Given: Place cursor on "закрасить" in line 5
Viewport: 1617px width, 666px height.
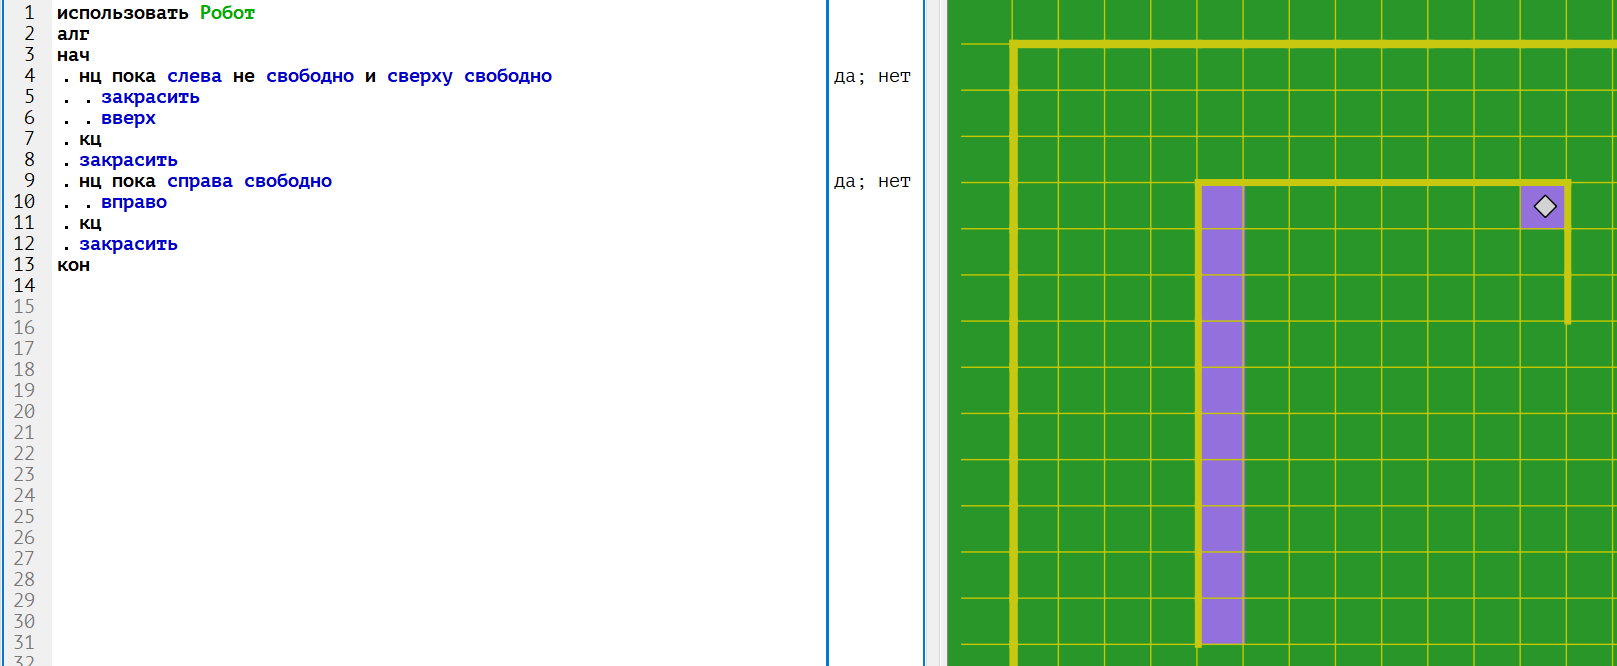Looking at the screenshot, I should pos(150,97).
